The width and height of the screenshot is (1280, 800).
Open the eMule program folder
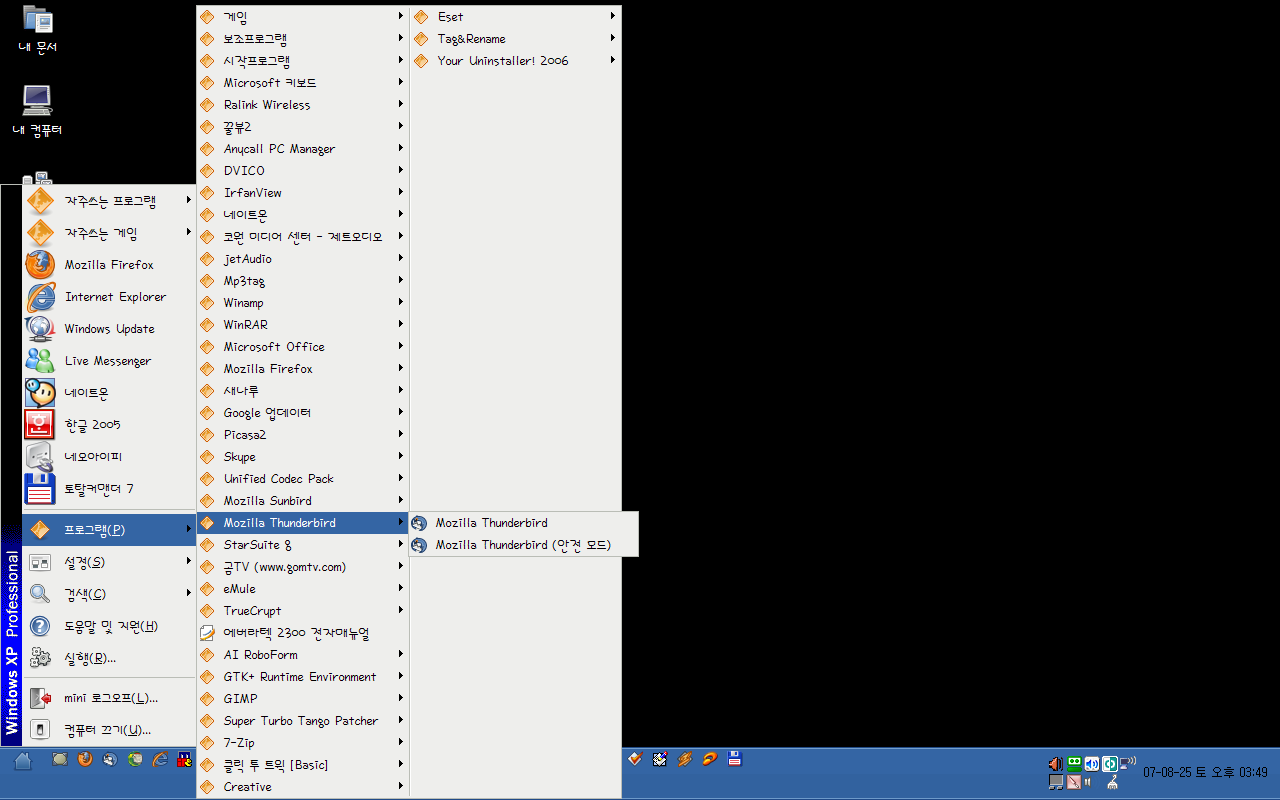click(x=303, y=589)
